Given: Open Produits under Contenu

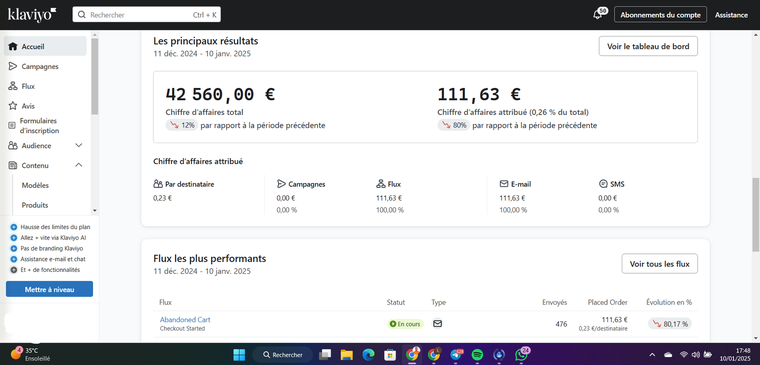Looking at the screenshot, I should pos(35,205).
